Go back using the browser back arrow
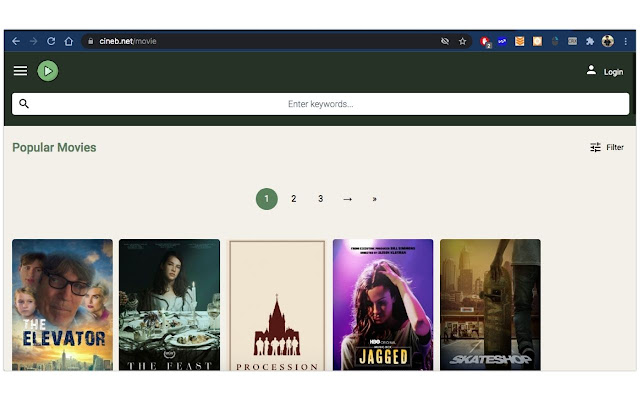 16,41
